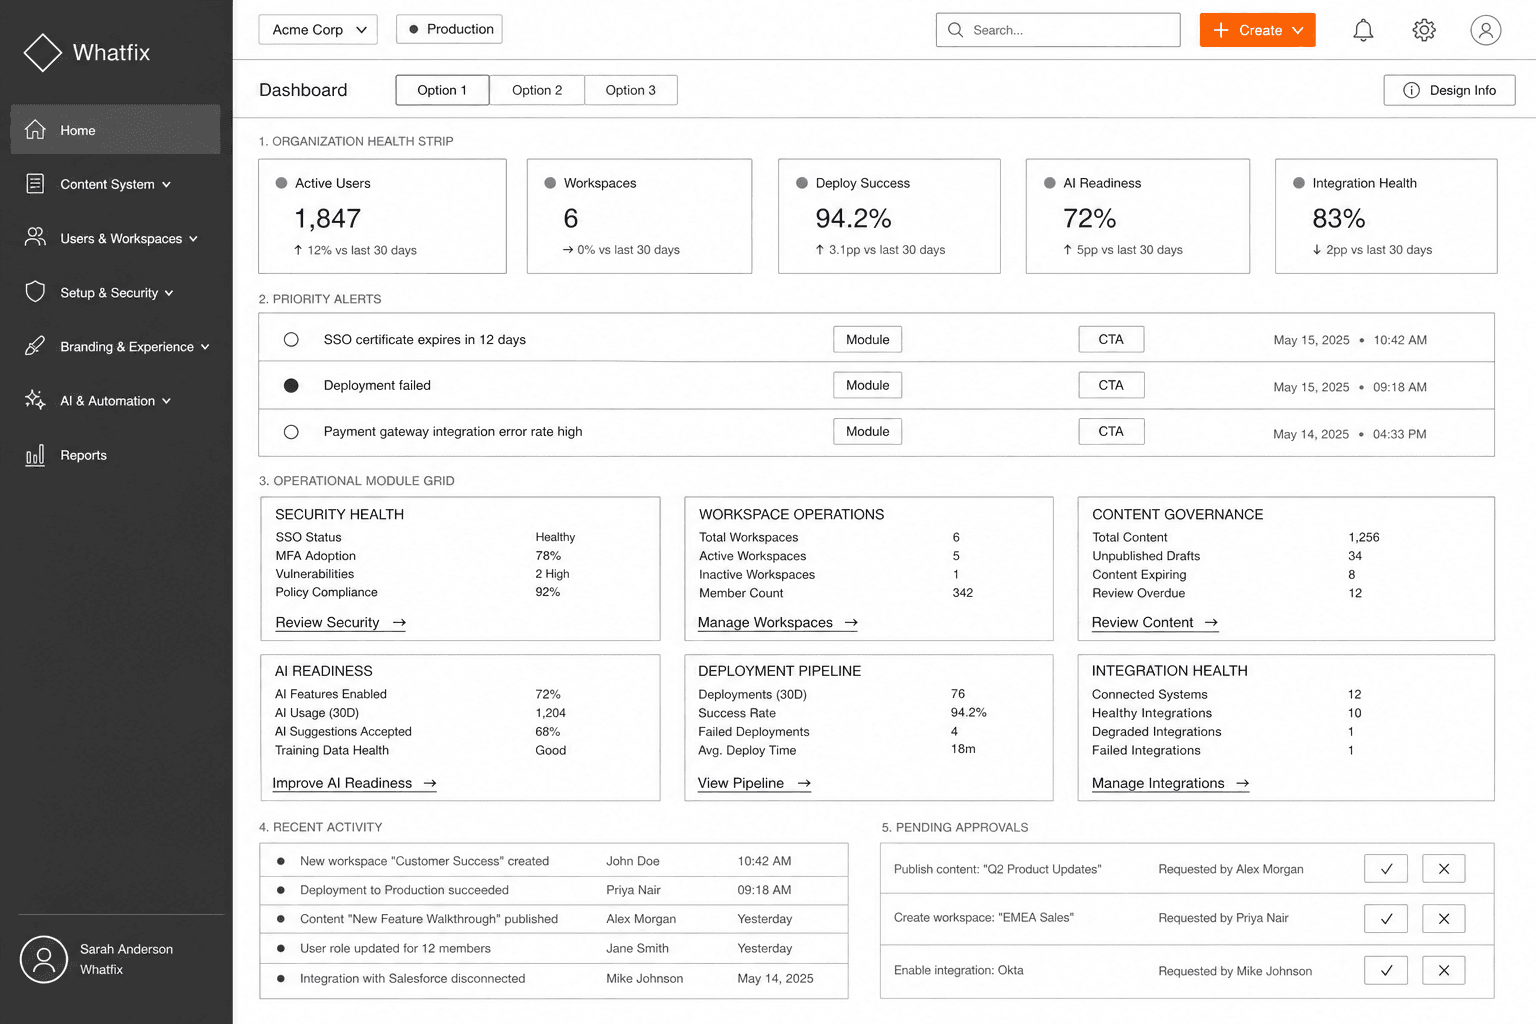Reject Enable integration Okta request
The width and height of the screenshot is (1536, 1024).
tap(1444, 970)
